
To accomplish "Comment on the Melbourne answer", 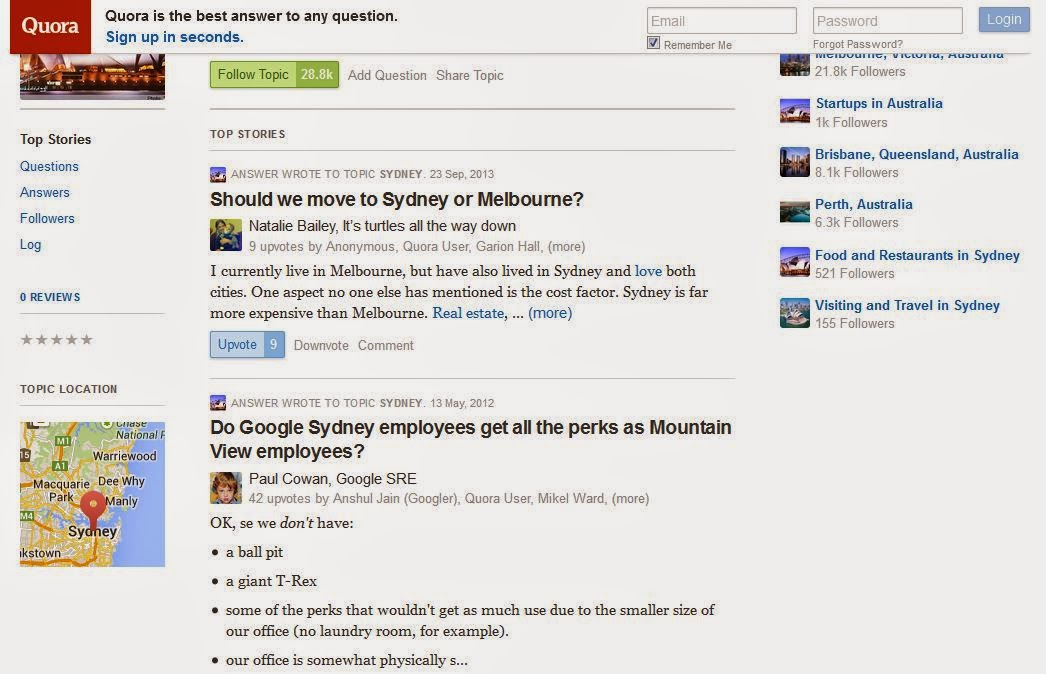I will (386, 346).
